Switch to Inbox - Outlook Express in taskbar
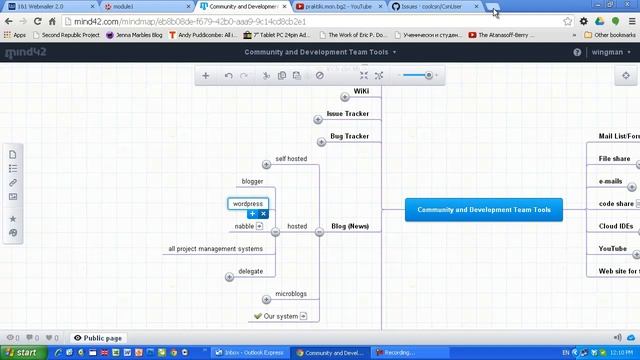640x360 pixels. (x=250, y=353)
